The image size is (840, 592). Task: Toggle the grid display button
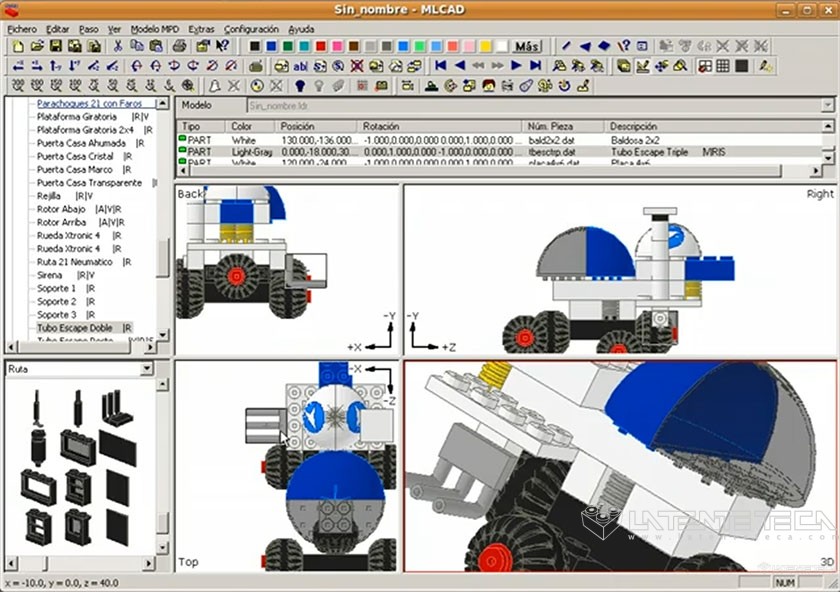pyautogui.click(x=723, y=66)
